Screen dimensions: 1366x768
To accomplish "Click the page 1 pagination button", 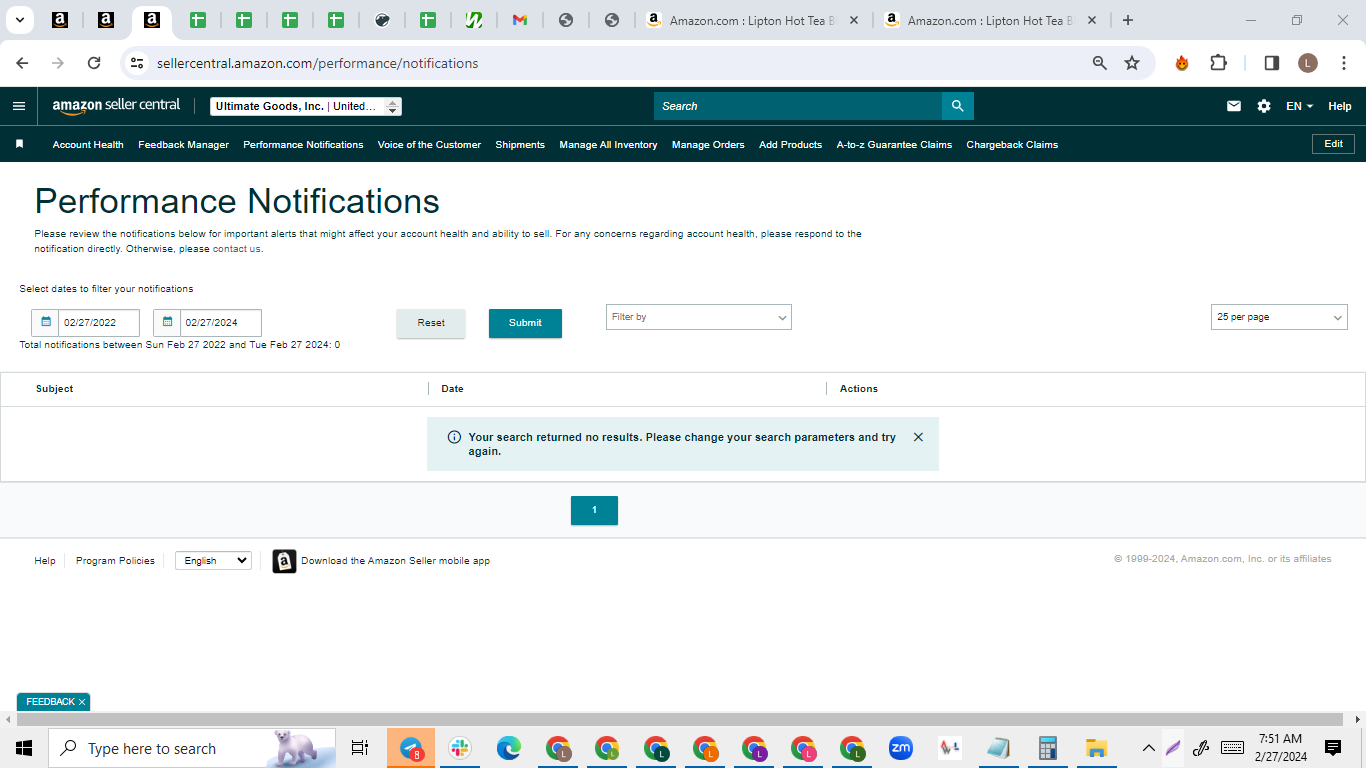I will click(594, 510).
